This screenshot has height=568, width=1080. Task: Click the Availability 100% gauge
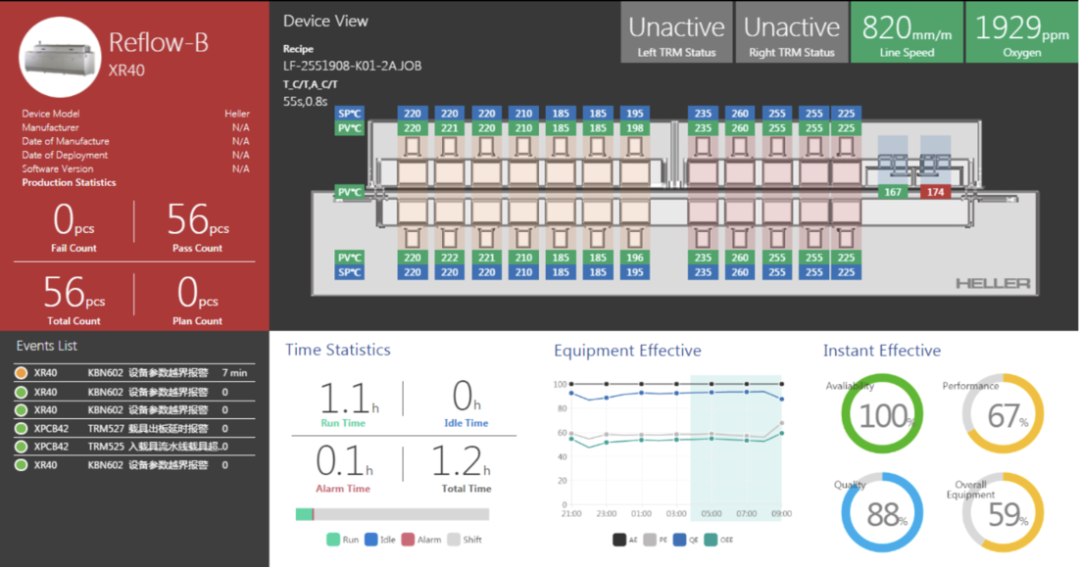(x=882, y=414)
